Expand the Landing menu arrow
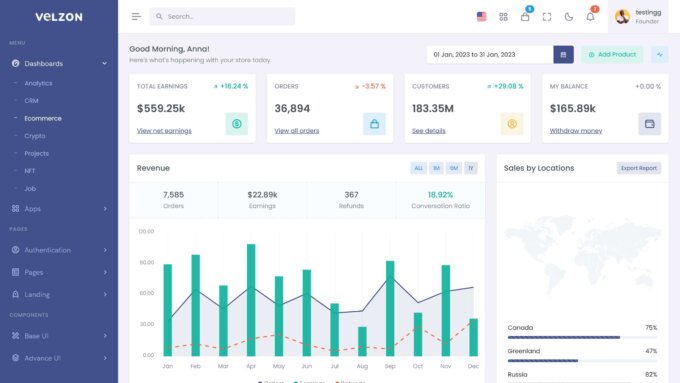 click(105, 294)
